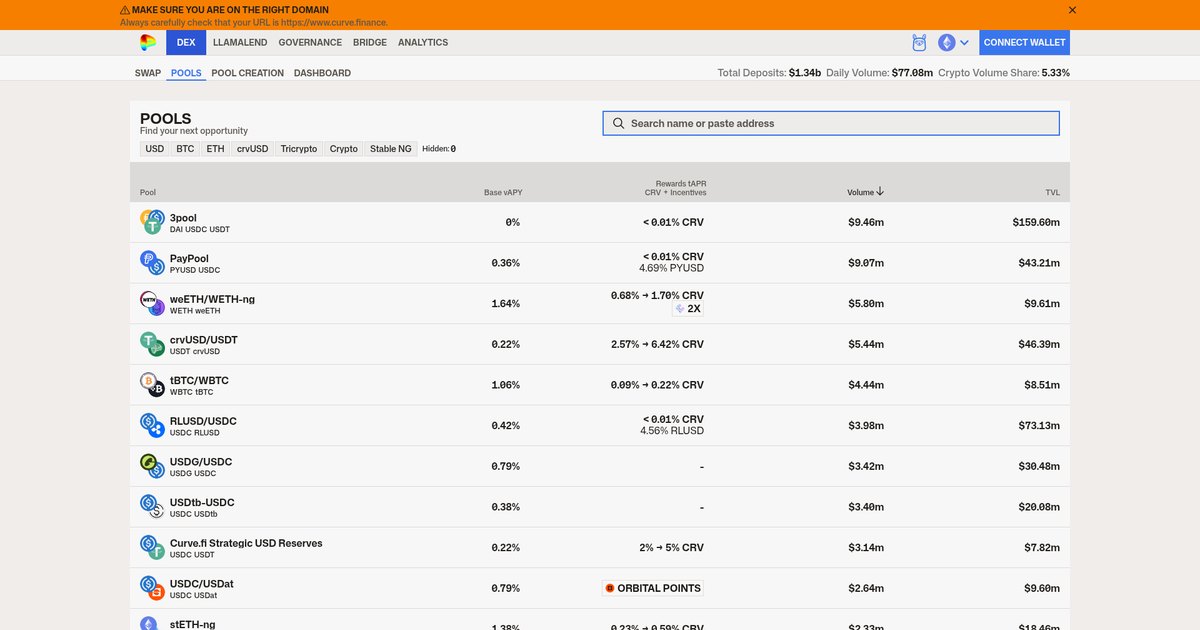
Task: Click Curve.fi Strategic USD Reserves token icons
Action: click(151, 547)
